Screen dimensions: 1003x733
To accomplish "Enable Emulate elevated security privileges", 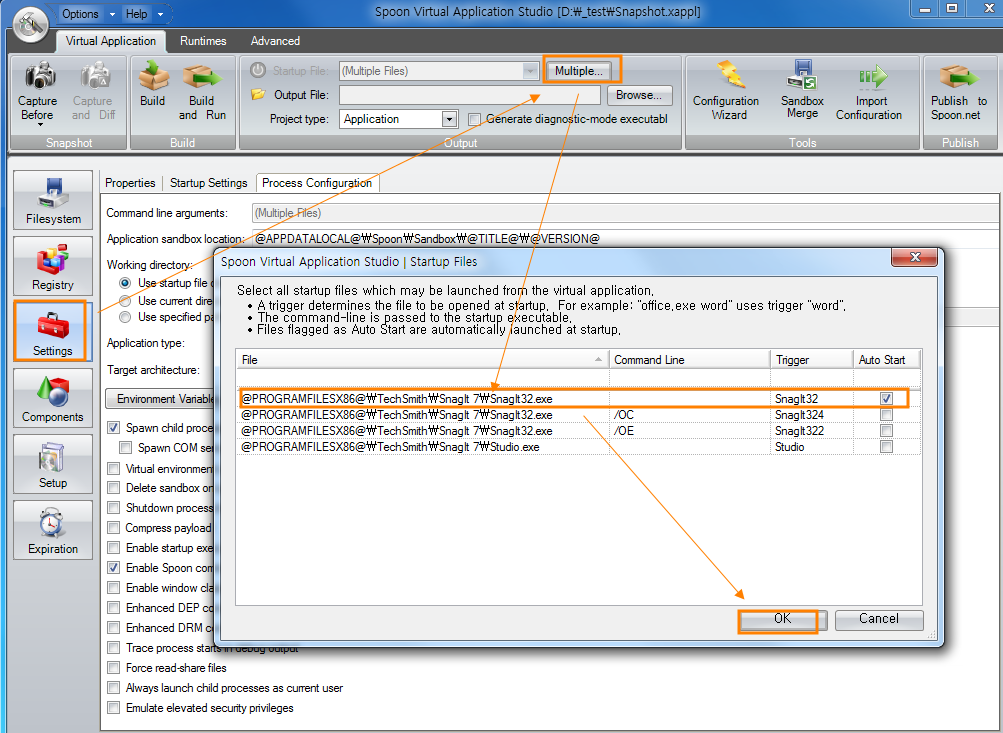I will point(113,707).
